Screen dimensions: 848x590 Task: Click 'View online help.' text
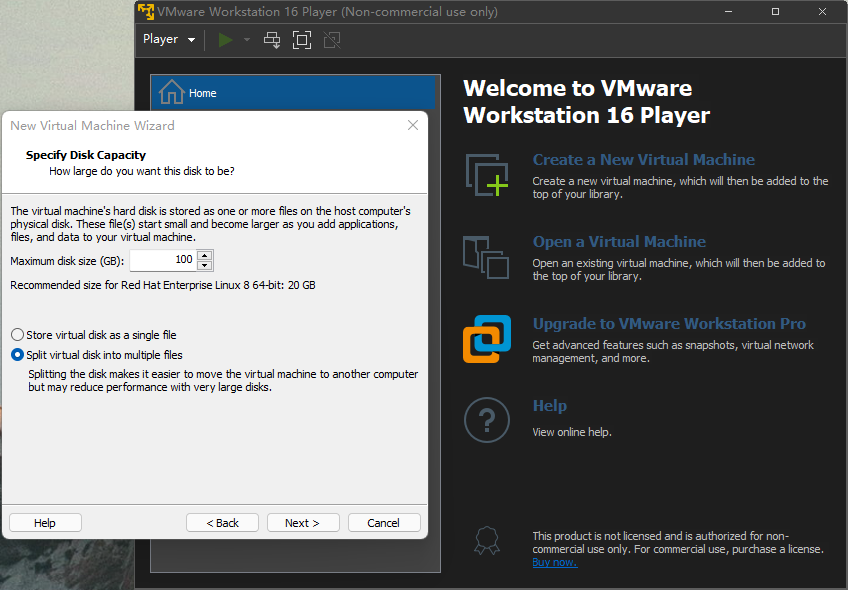(x=572, y=432)
